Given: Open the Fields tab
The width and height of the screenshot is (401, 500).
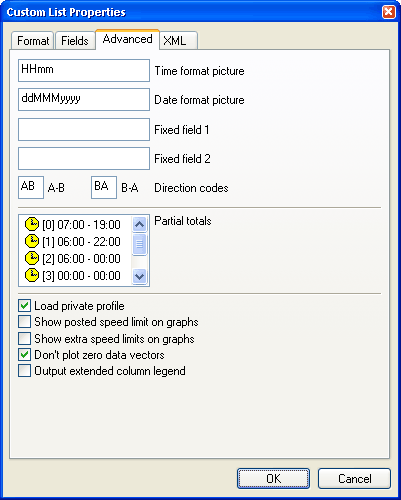Looking at the screenshot, I should coord(75,41).
